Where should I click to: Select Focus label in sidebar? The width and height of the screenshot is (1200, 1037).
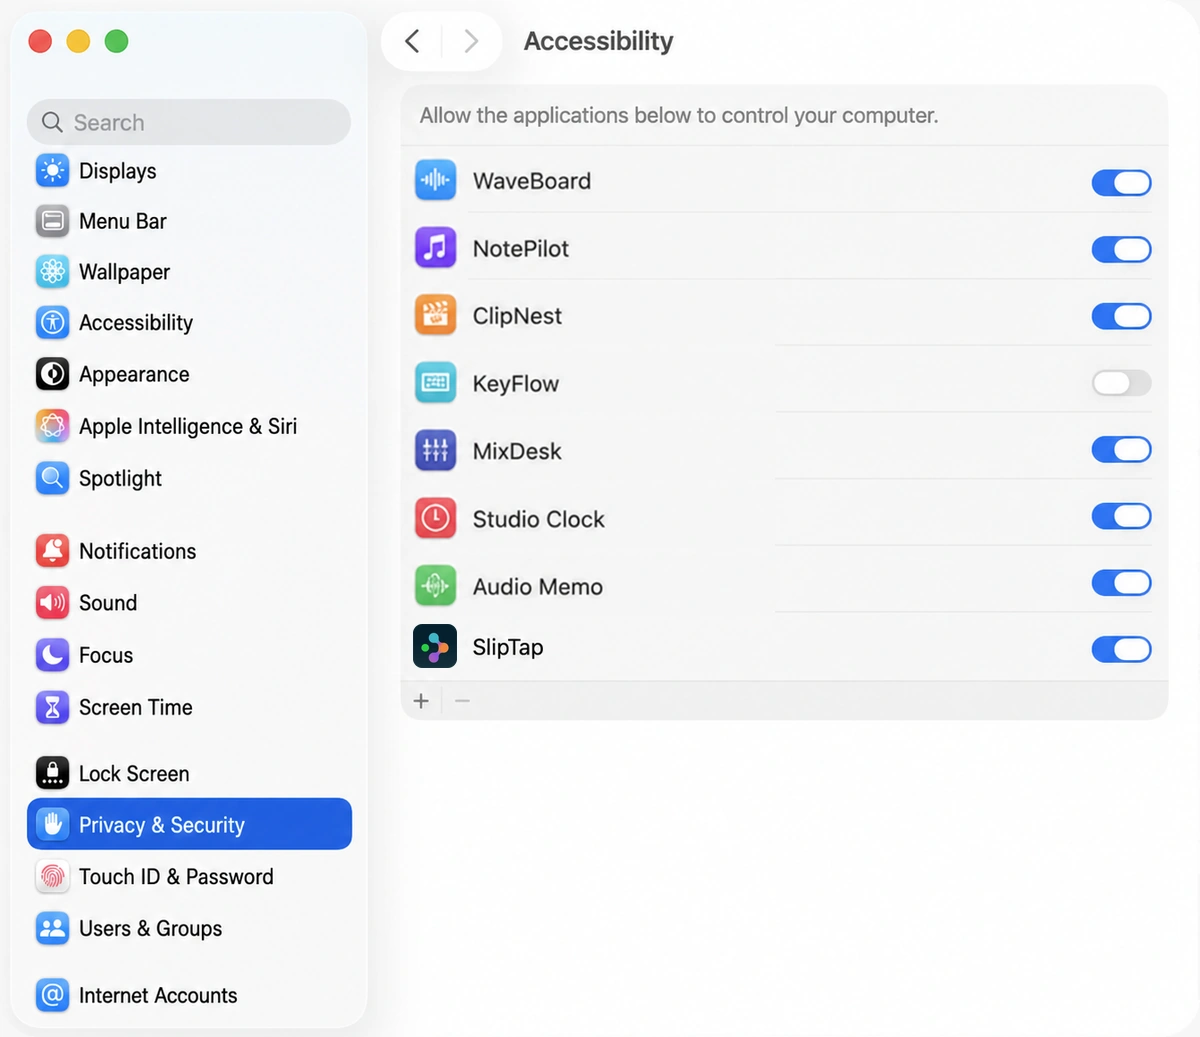pos(106,655)
